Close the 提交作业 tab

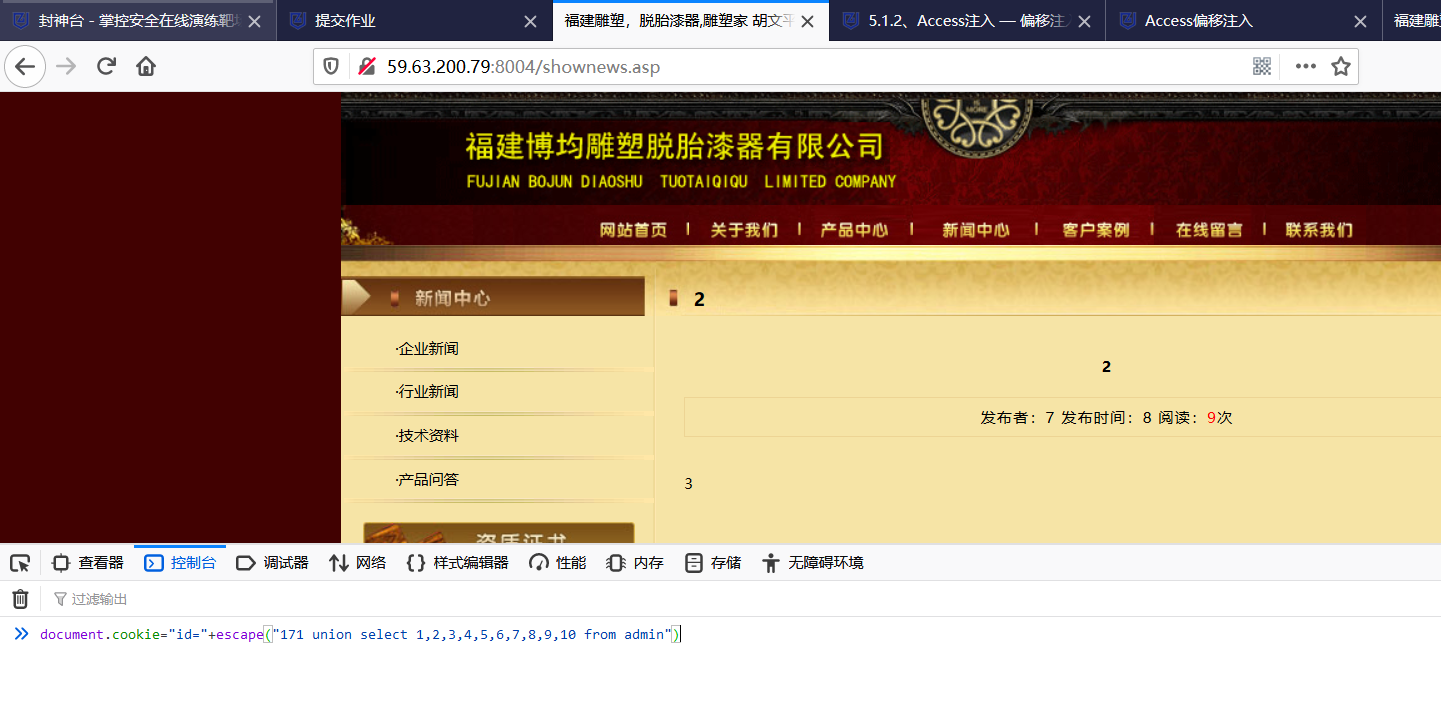[x=530, y=21]
